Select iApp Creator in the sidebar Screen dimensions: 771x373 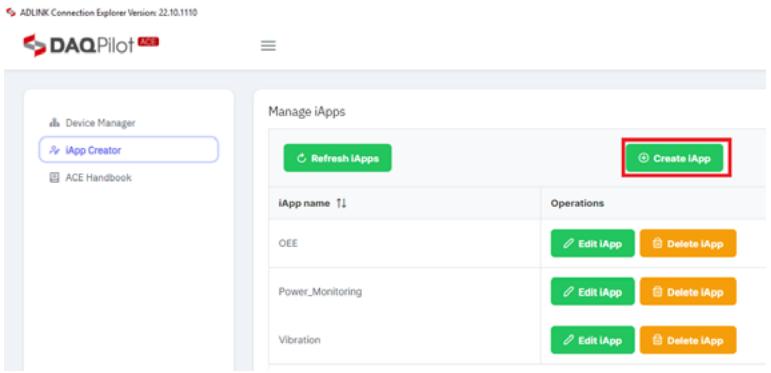pyautogui.click(x=128, y=150)
